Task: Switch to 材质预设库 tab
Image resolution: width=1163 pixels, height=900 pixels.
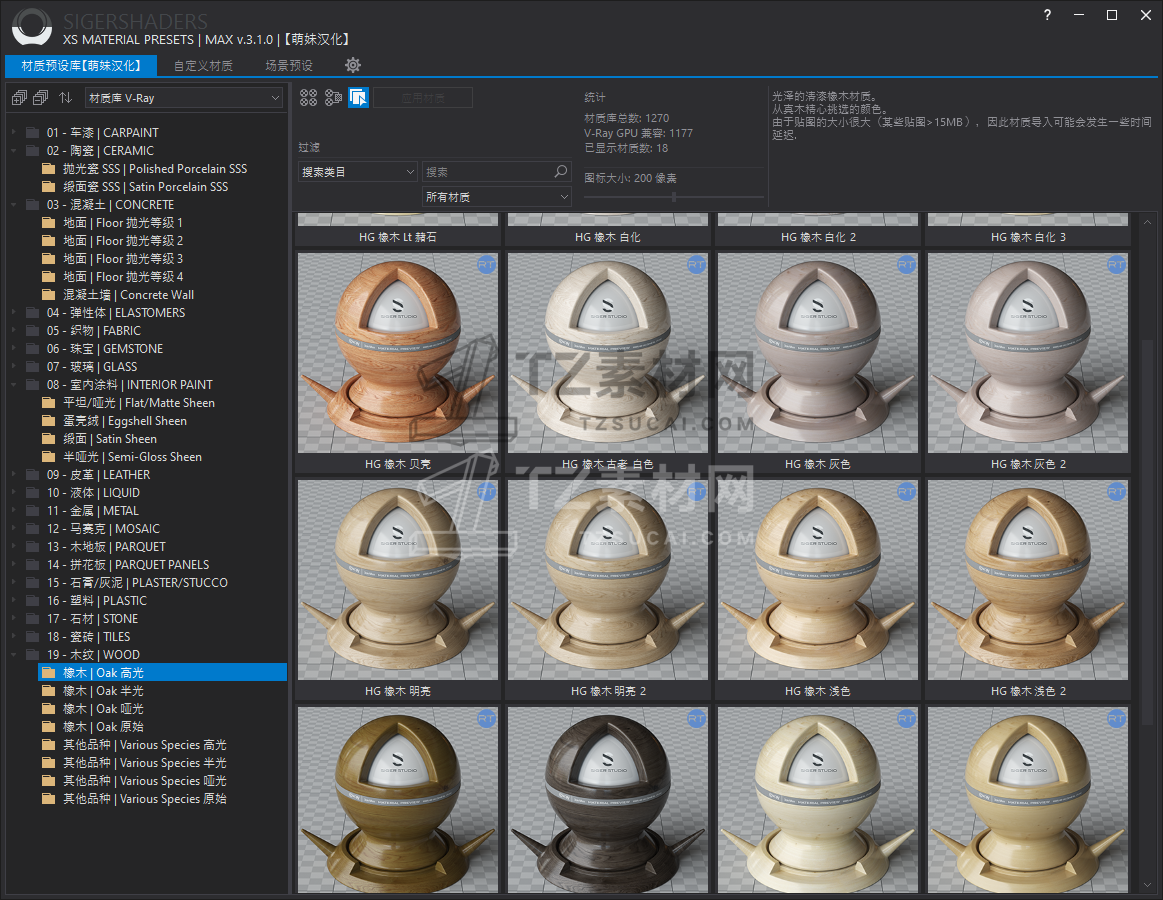Action: click(81, 65)
